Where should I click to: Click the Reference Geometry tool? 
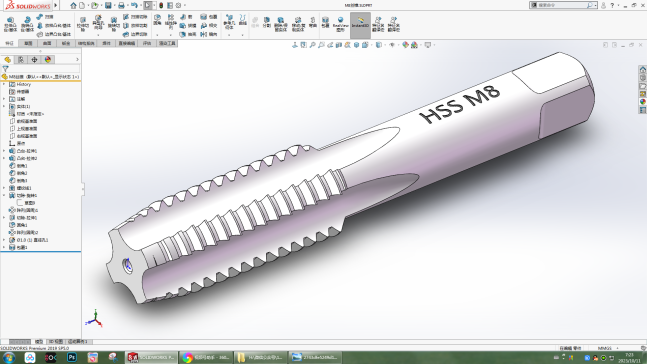pos(229,22)
